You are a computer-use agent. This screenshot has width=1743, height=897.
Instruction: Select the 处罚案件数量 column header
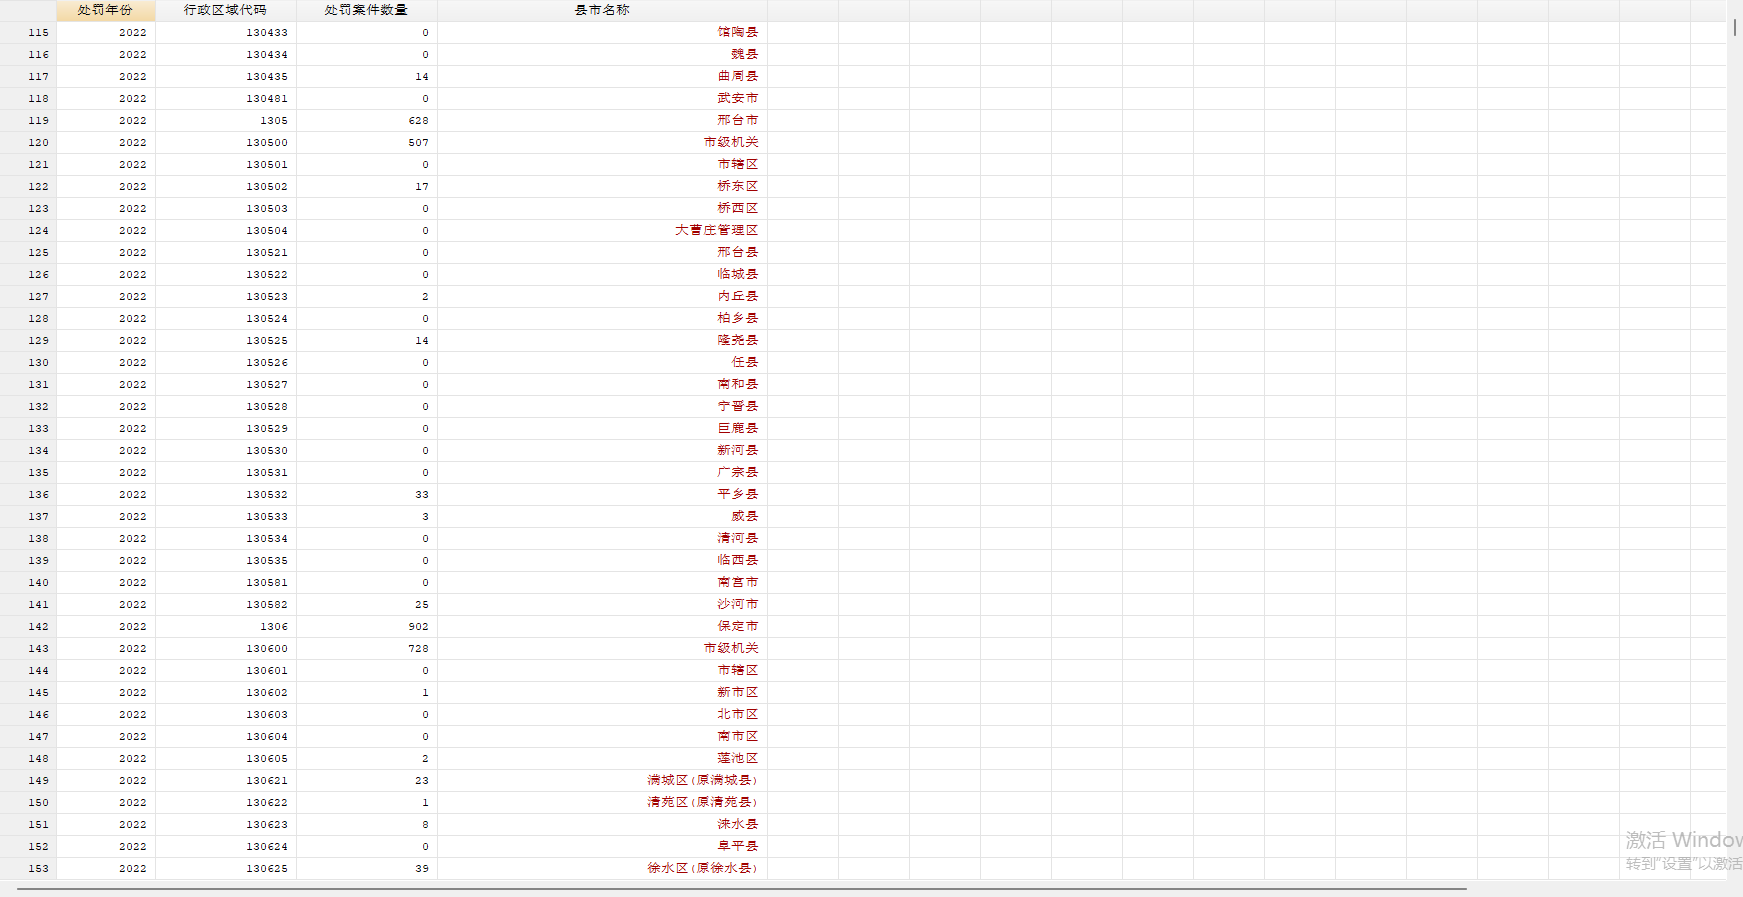coord(367,10)
